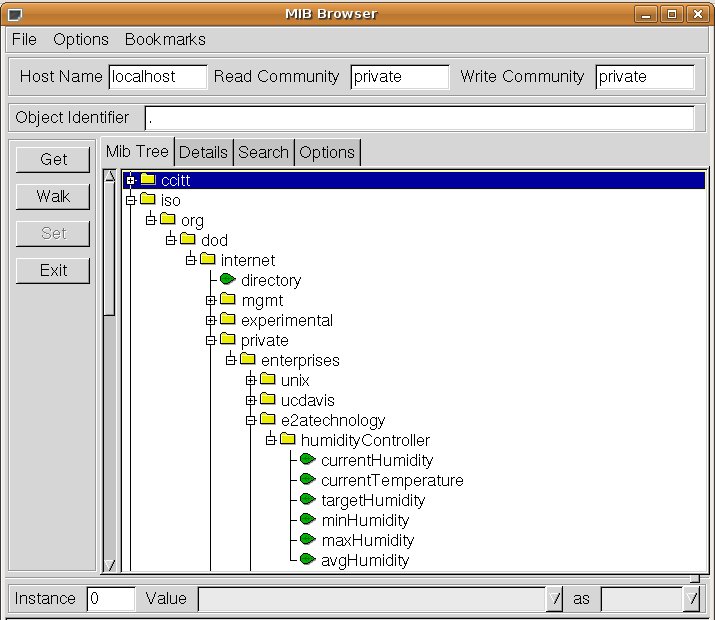The width and height of the screenshot is (715, 620).
Task: Open the Bookmarks menu
Action: click(x=165, y=39)
